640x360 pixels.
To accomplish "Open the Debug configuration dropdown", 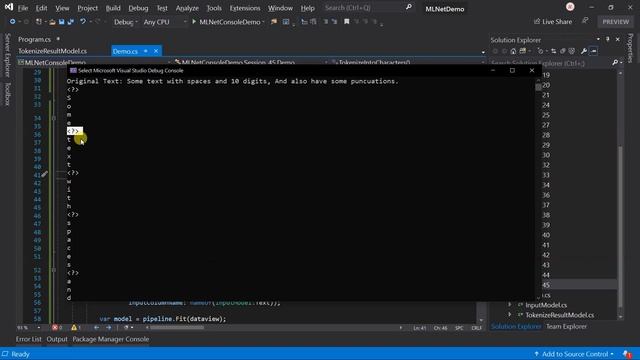I will point(125,22).
